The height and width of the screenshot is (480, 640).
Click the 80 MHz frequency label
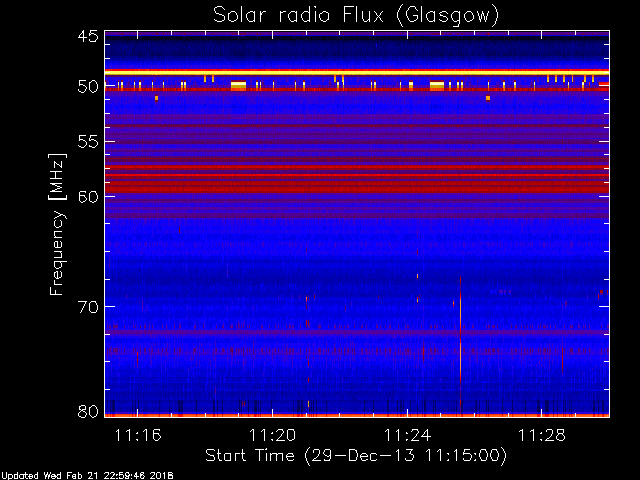(88, 411)
